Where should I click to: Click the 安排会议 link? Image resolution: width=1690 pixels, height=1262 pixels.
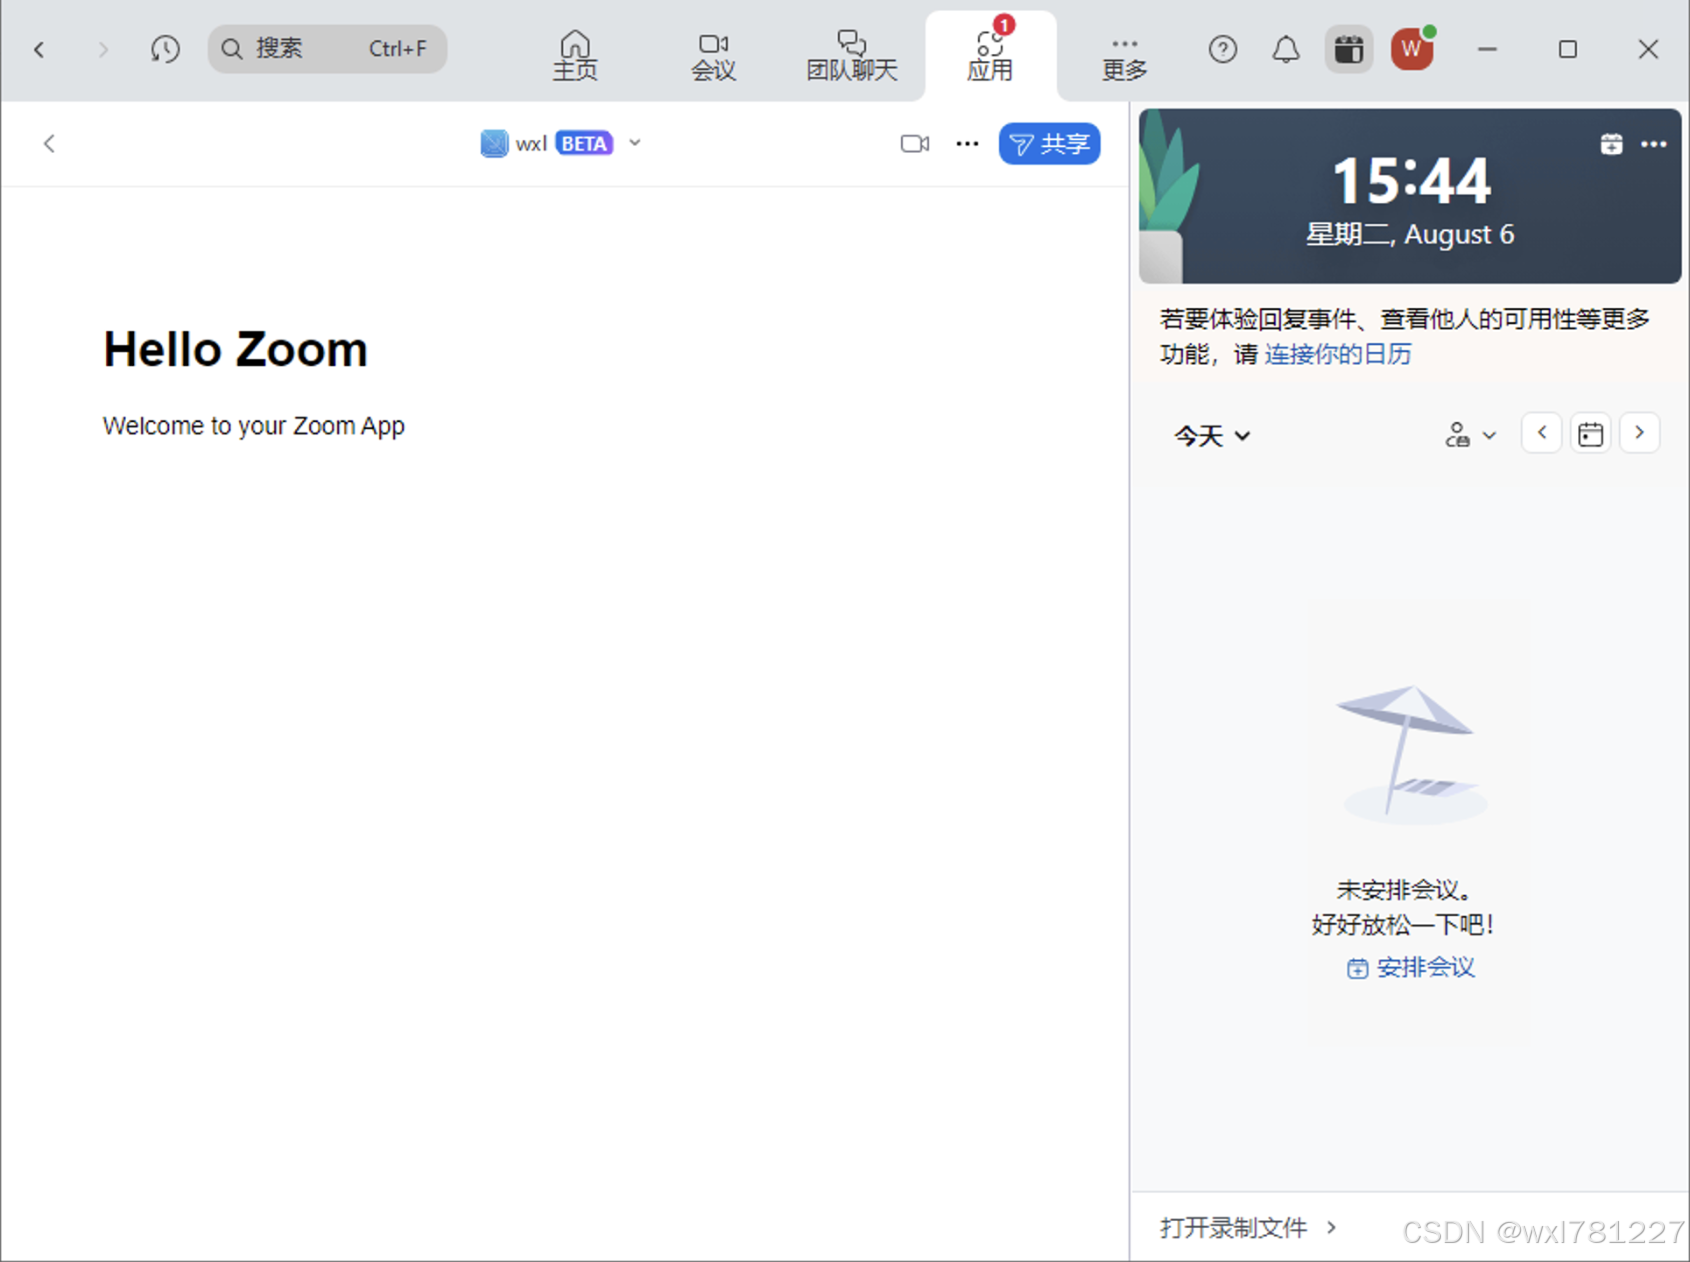pos(1411,967)
